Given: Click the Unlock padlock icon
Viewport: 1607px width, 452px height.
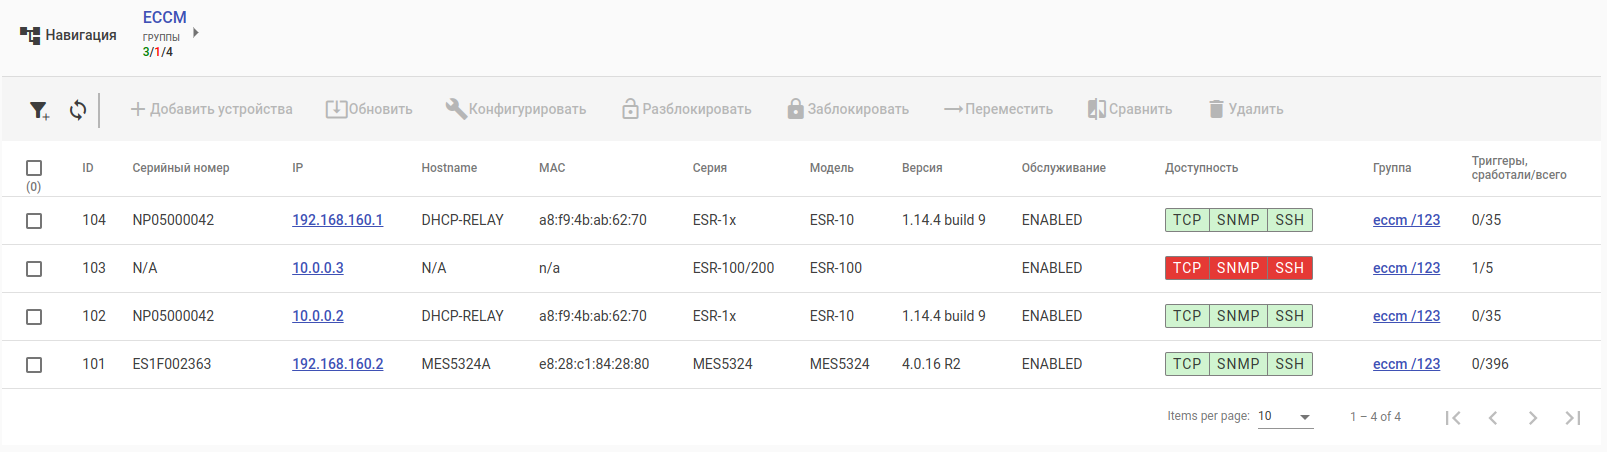Looking at the screenshot, I should tap(630, 109).
